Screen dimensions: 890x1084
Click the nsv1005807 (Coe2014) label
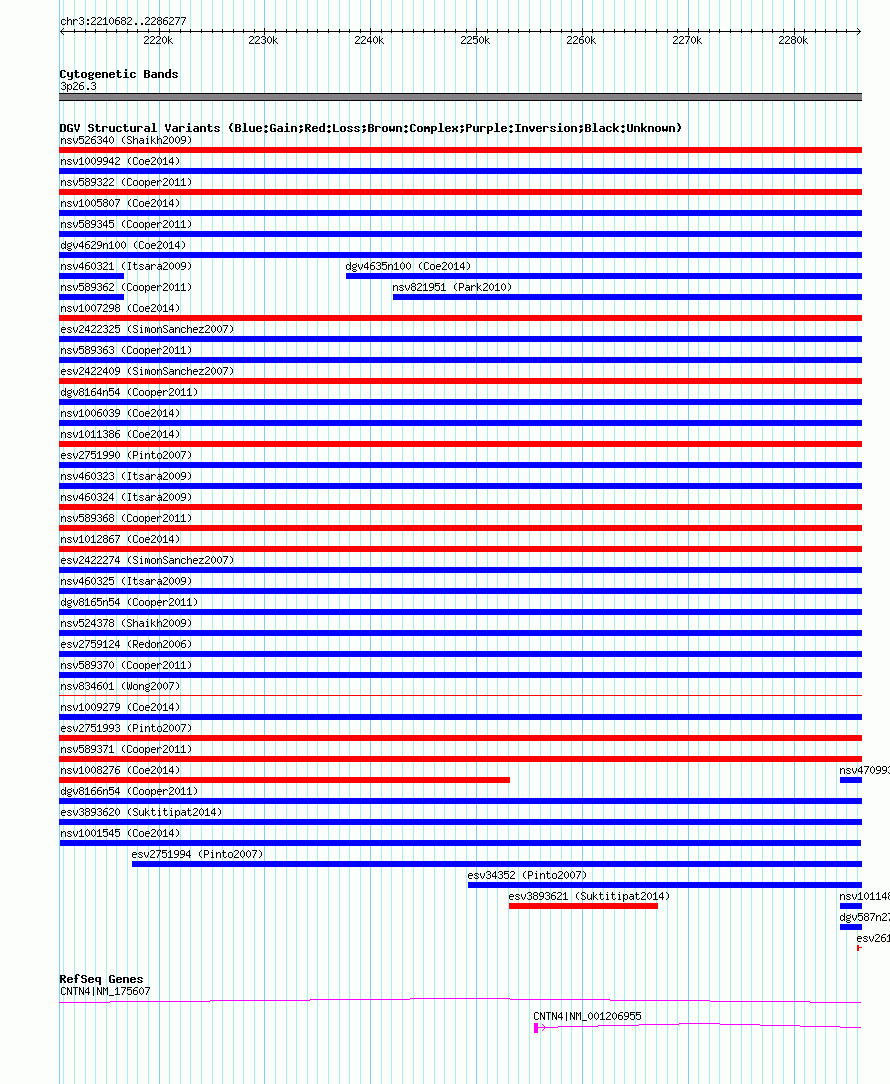pyautogui.click(x=120, y=203)
